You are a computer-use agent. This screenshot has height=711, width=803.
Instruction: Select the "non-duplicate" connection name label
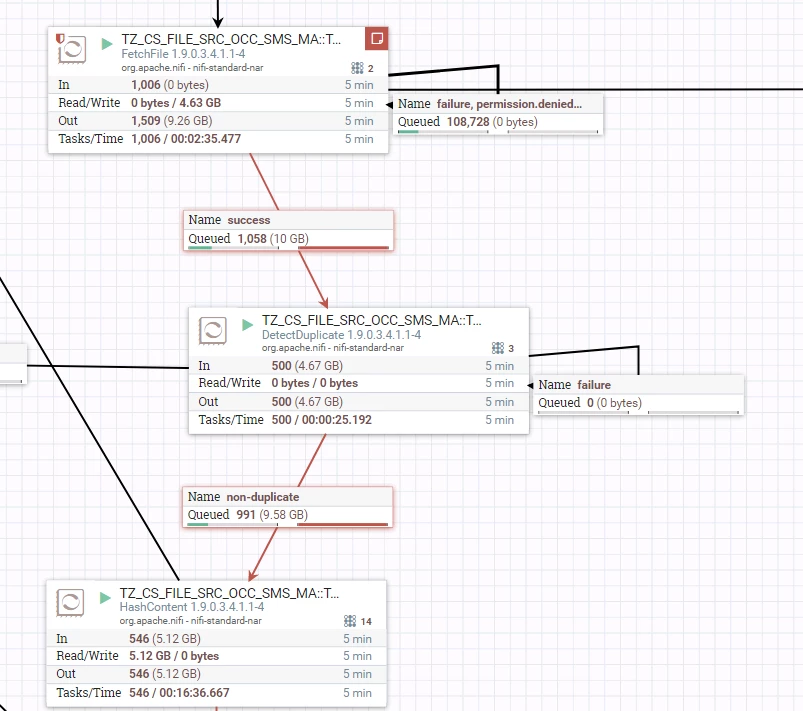pyautogui.click(x=263, y=497)
